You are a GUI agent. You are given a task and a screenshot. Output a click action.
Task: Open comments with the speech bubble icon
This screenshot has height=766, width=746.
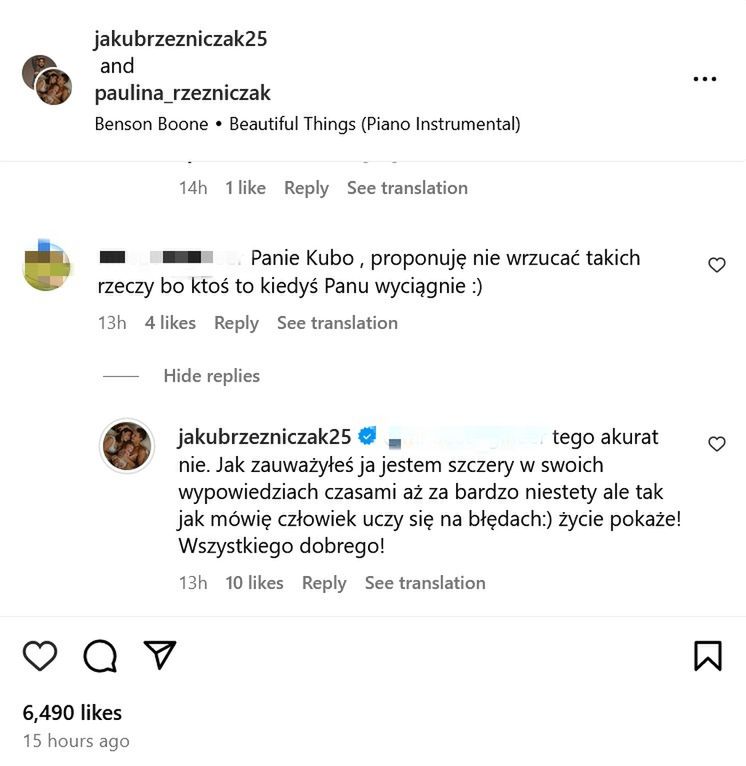(100, 655)
